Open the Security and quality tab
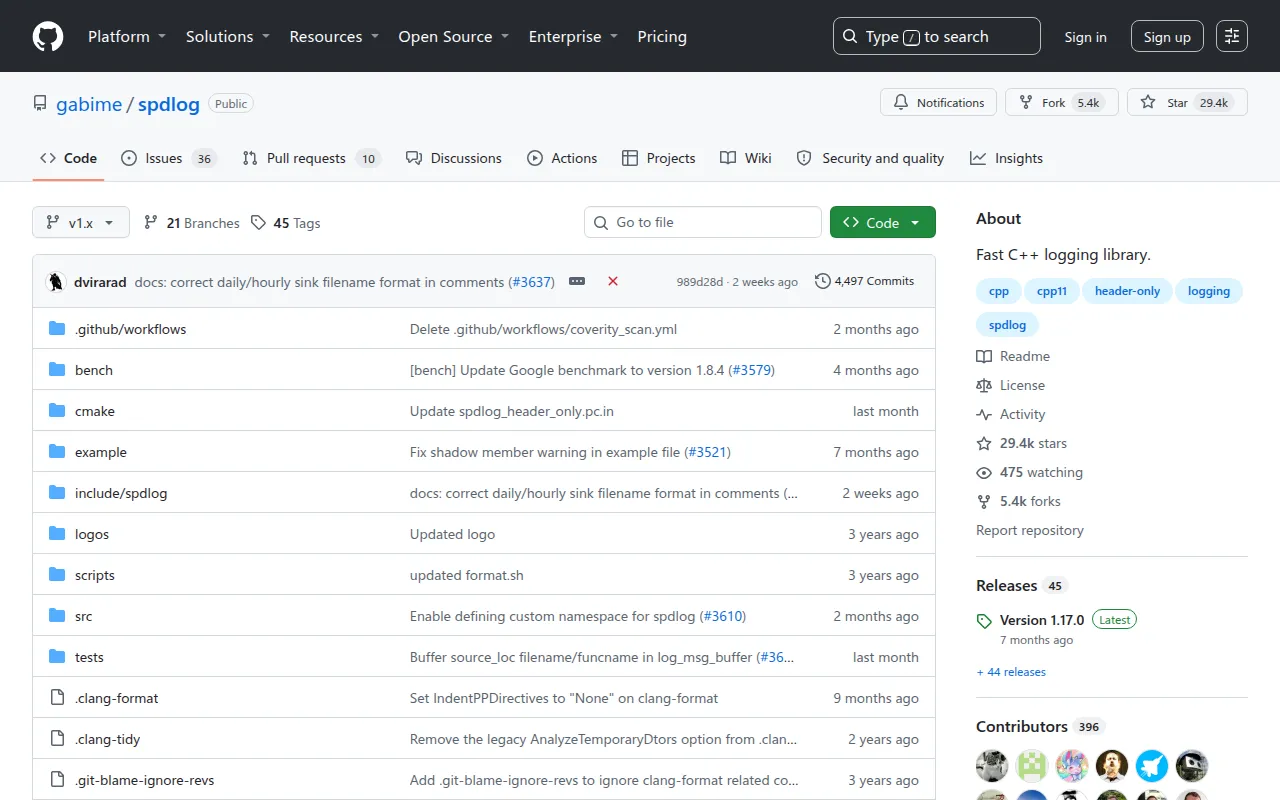Screen dimensions: 1280x800 coord(870,158)
